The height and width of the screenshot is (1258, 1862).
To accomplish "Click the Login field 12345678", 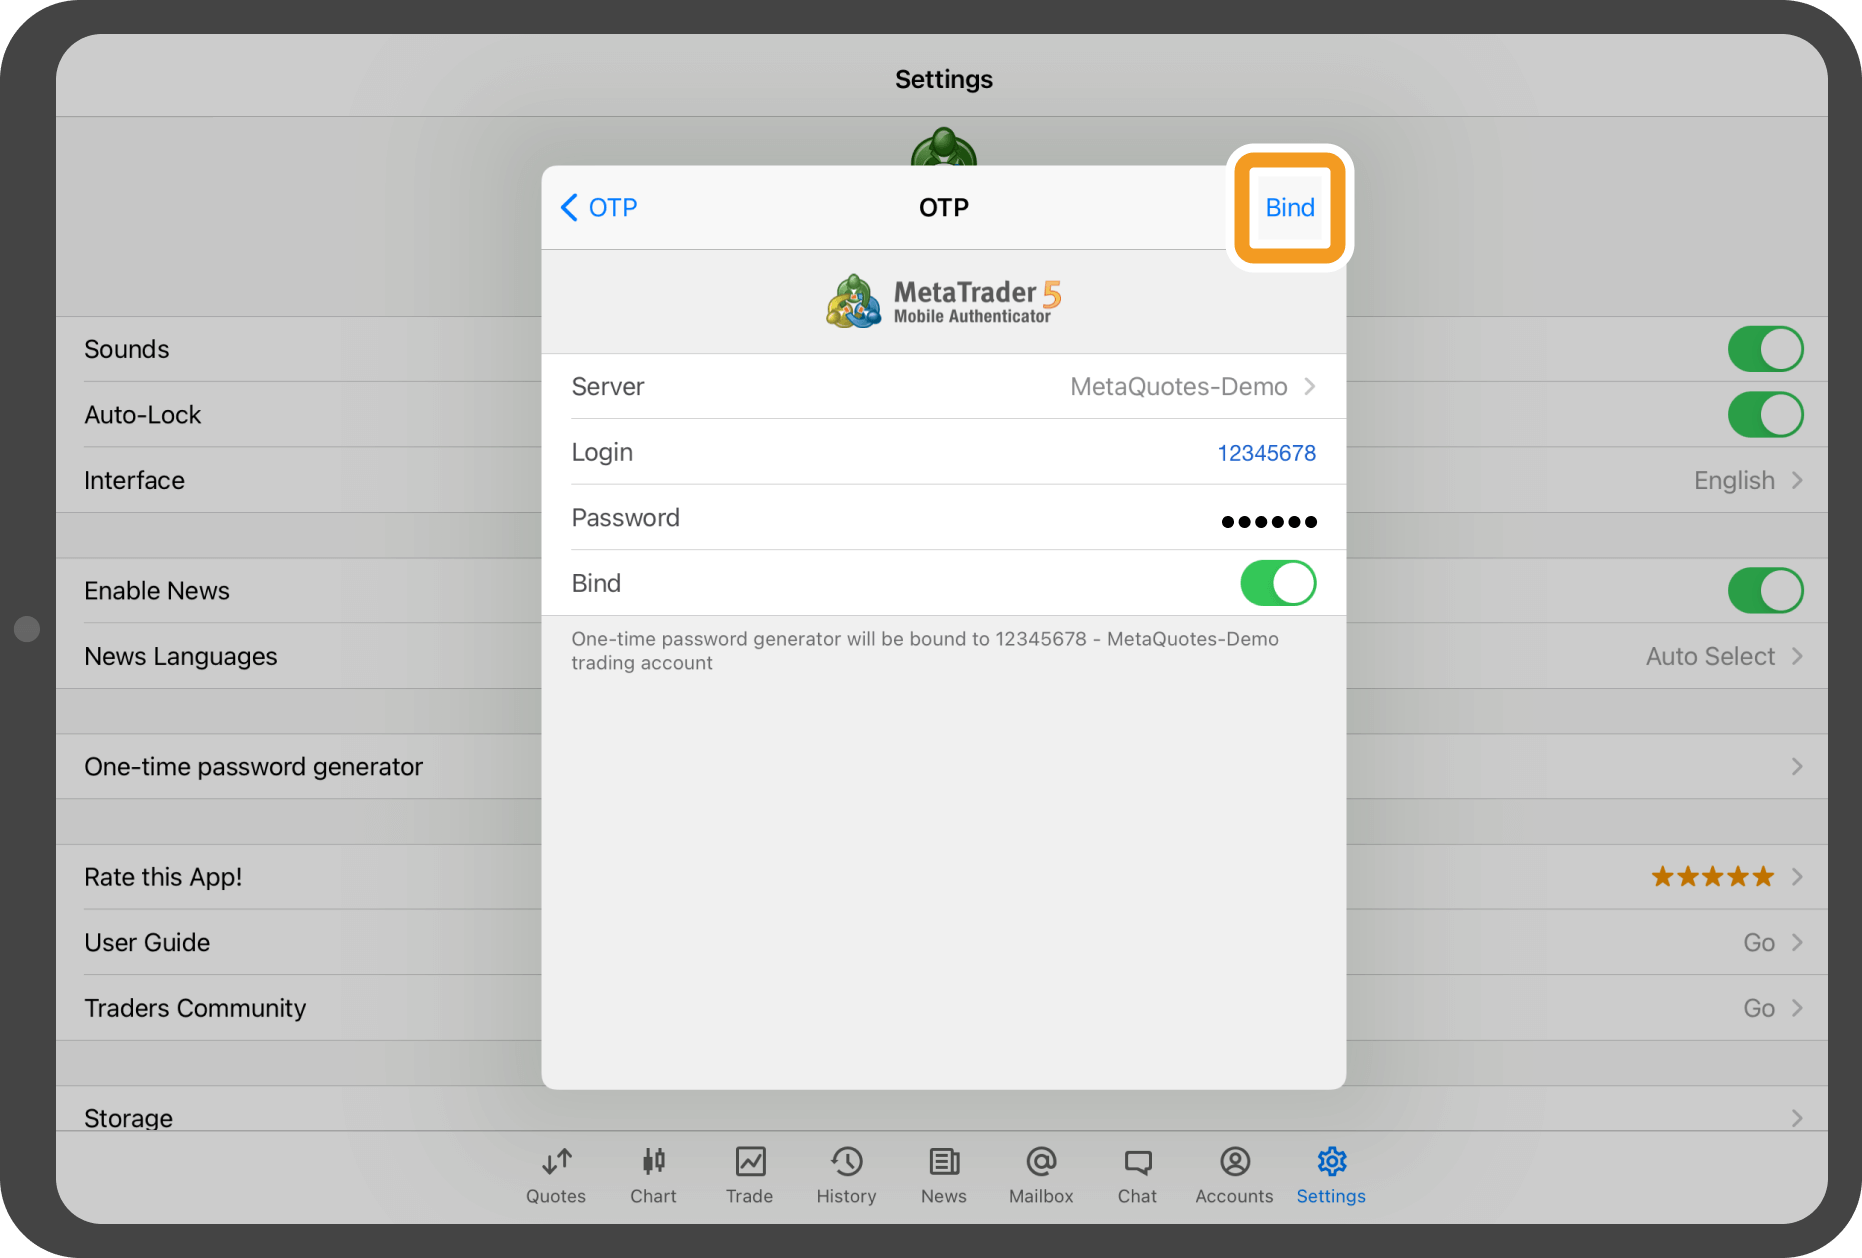I will (1265, 453).
